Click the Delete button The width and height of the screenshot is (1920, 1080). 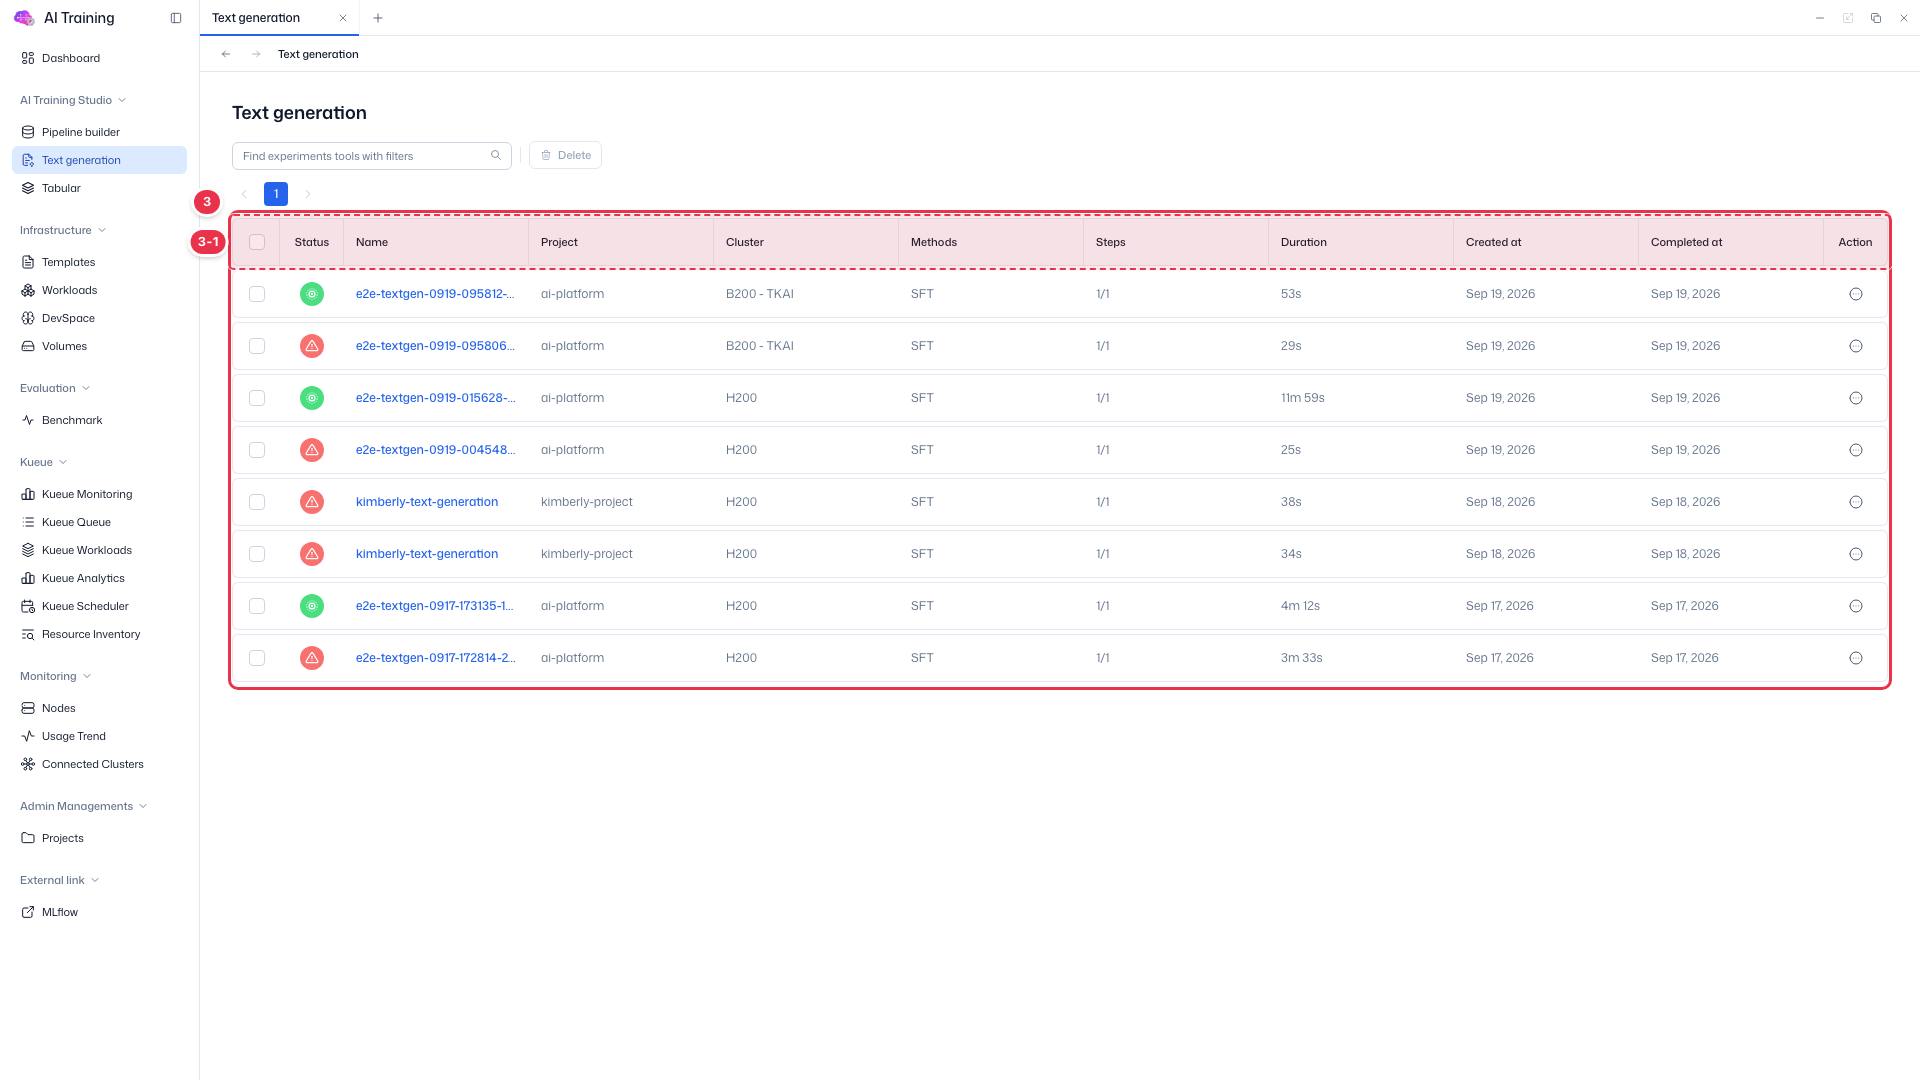pos(565,155)
